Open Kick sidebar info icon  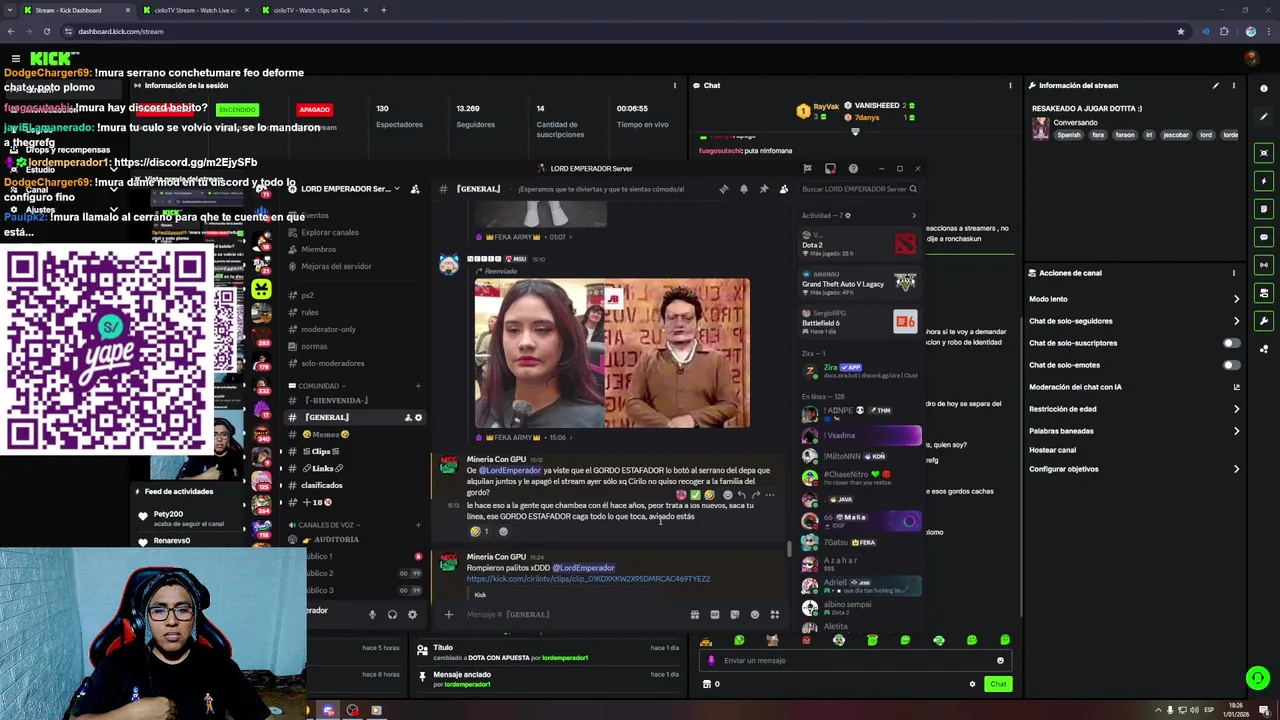(x=1264, y=89)
